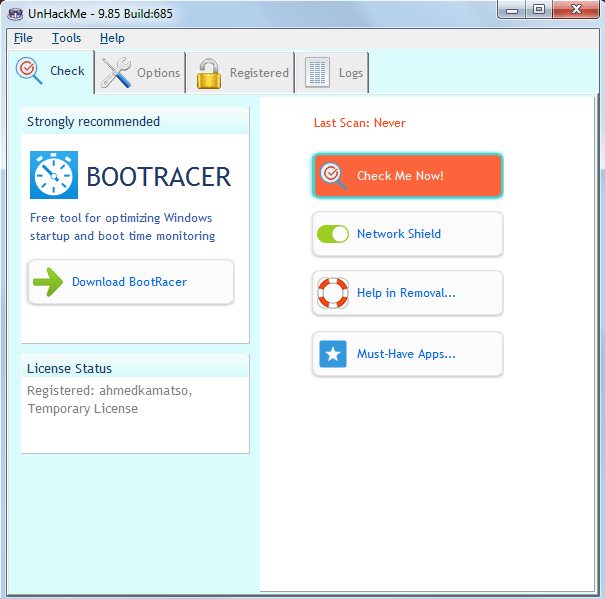
Task: Click the BOOTRACER title text
Action: click(x=159, y=177)
